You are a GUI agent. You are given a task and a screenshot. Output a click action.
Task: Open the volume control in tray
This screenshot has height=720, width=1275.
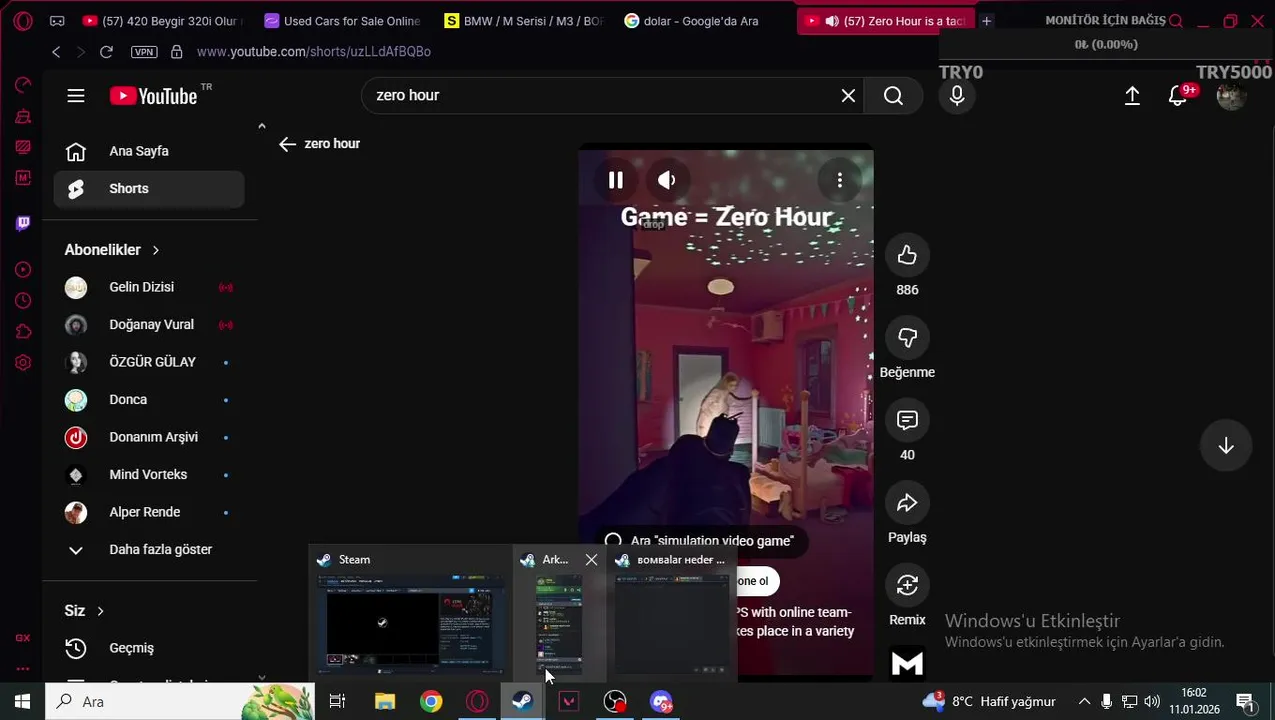tap(1152, 702)
